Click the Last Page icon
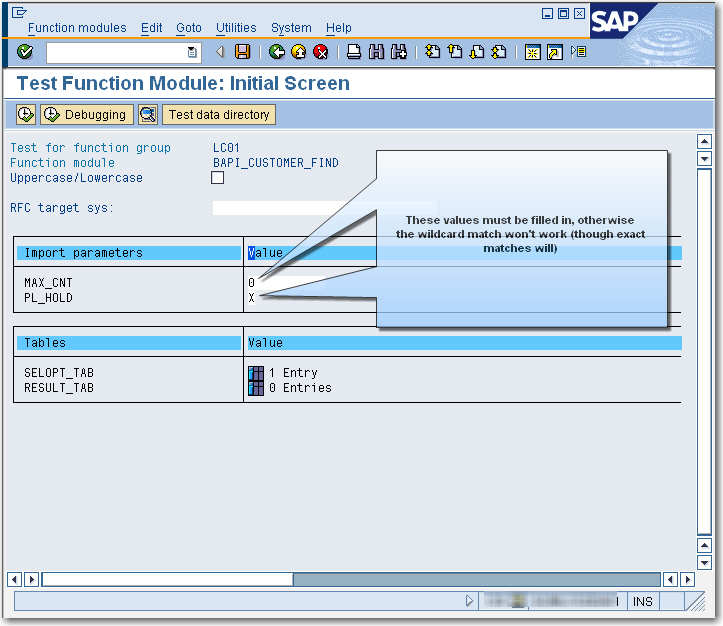 coord(499,52)
